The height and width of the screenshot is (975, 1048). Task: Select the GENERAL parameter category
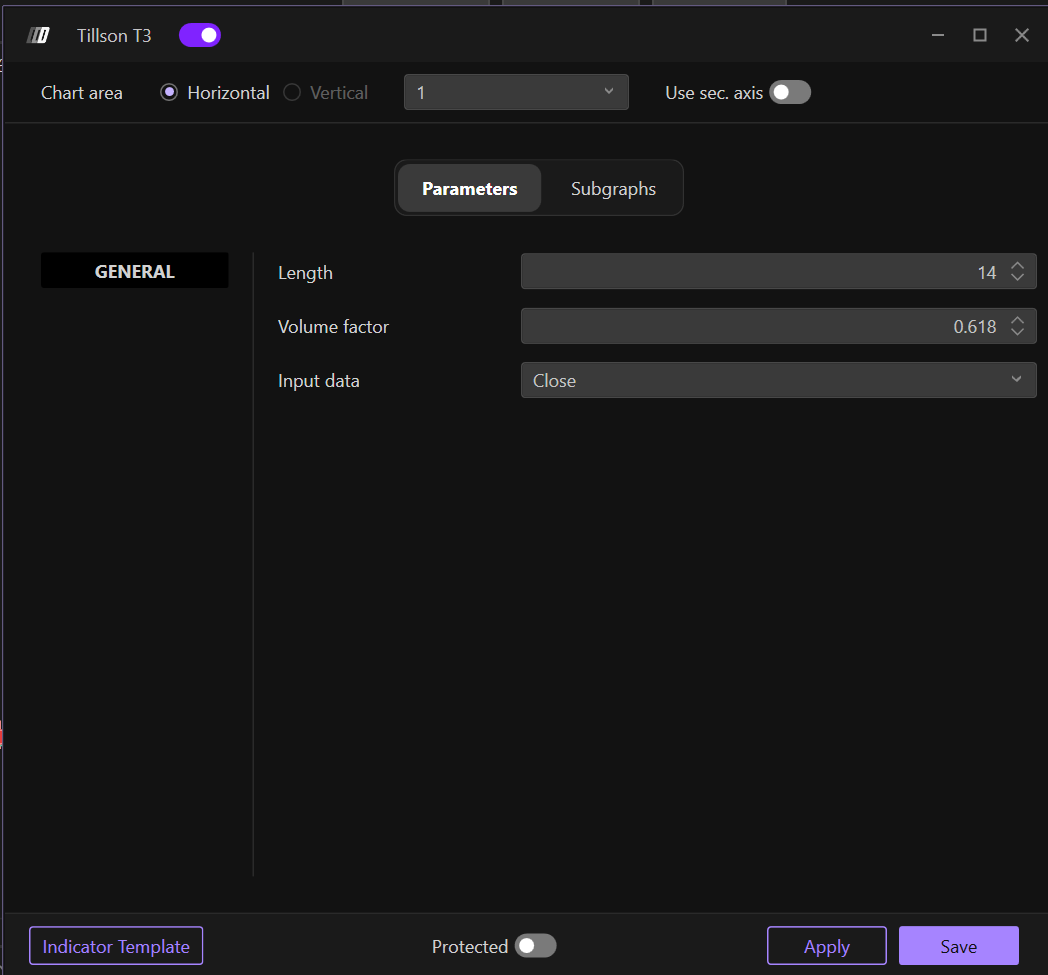point(135,272)
